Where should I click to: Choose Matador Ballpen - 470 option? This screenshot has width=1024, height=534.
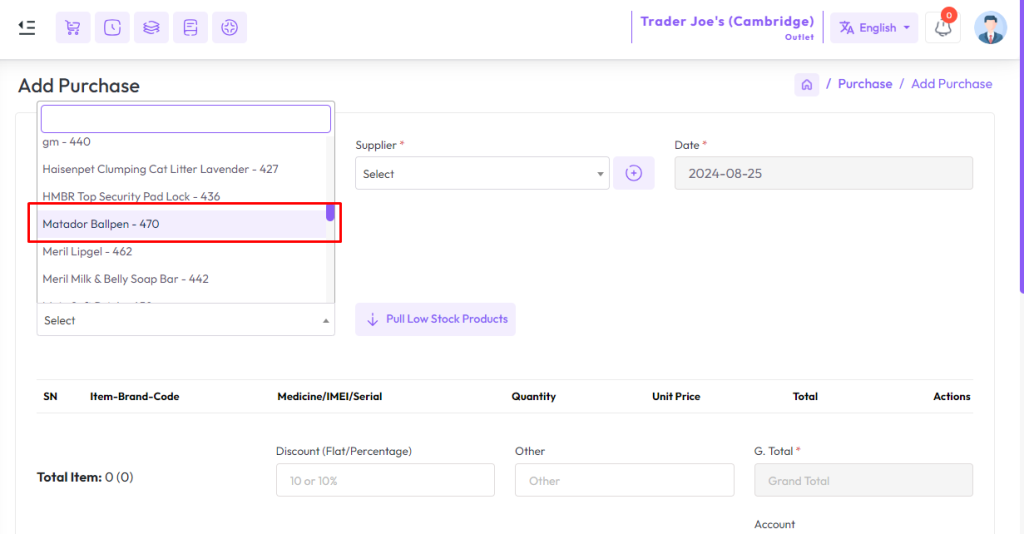pos(182,224)
